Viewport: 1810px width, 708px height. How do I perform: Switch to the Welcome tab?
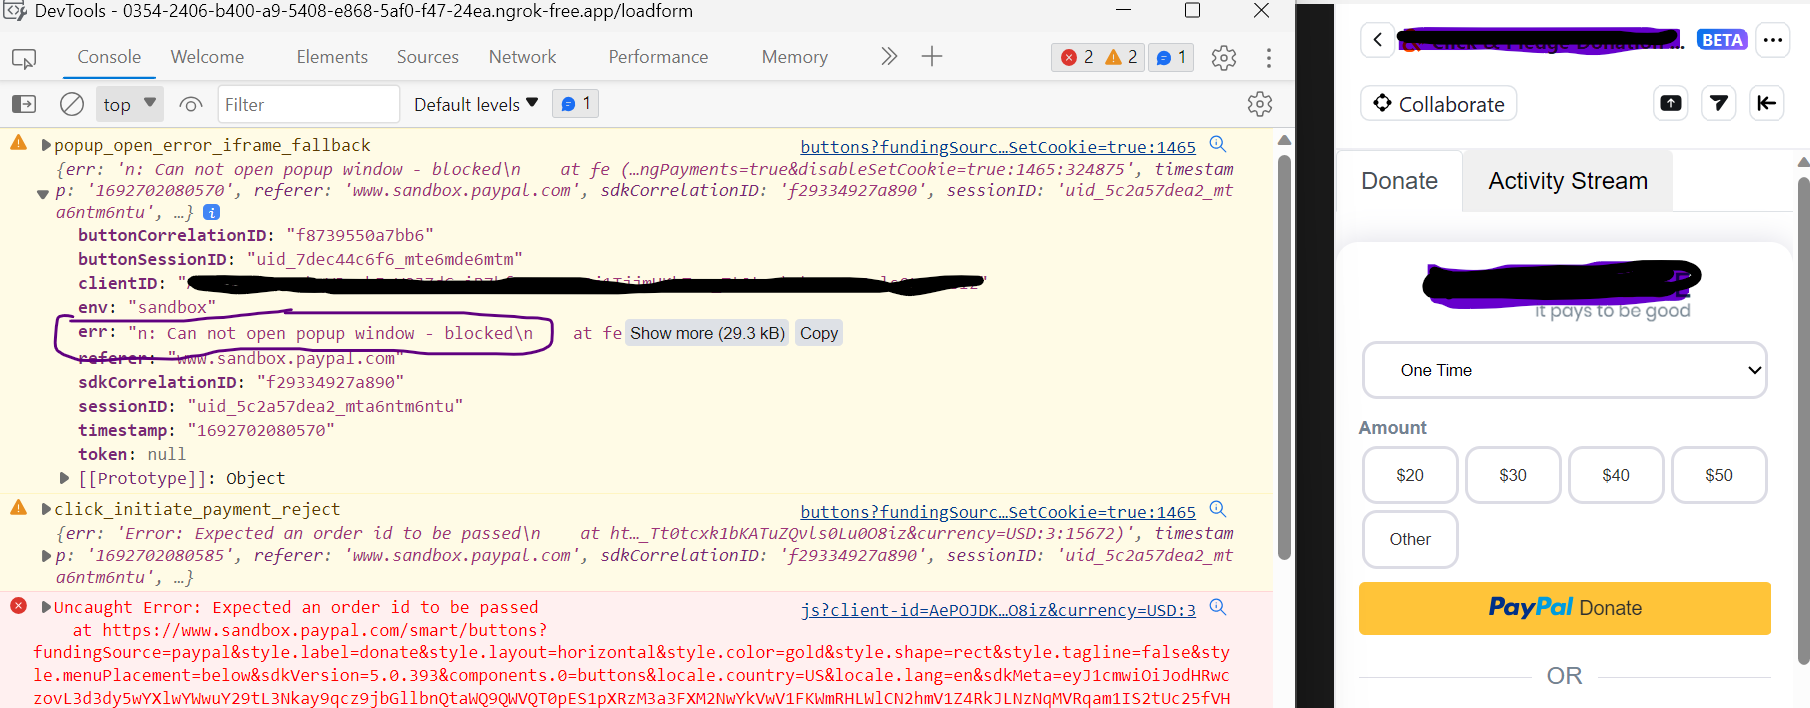207,57
